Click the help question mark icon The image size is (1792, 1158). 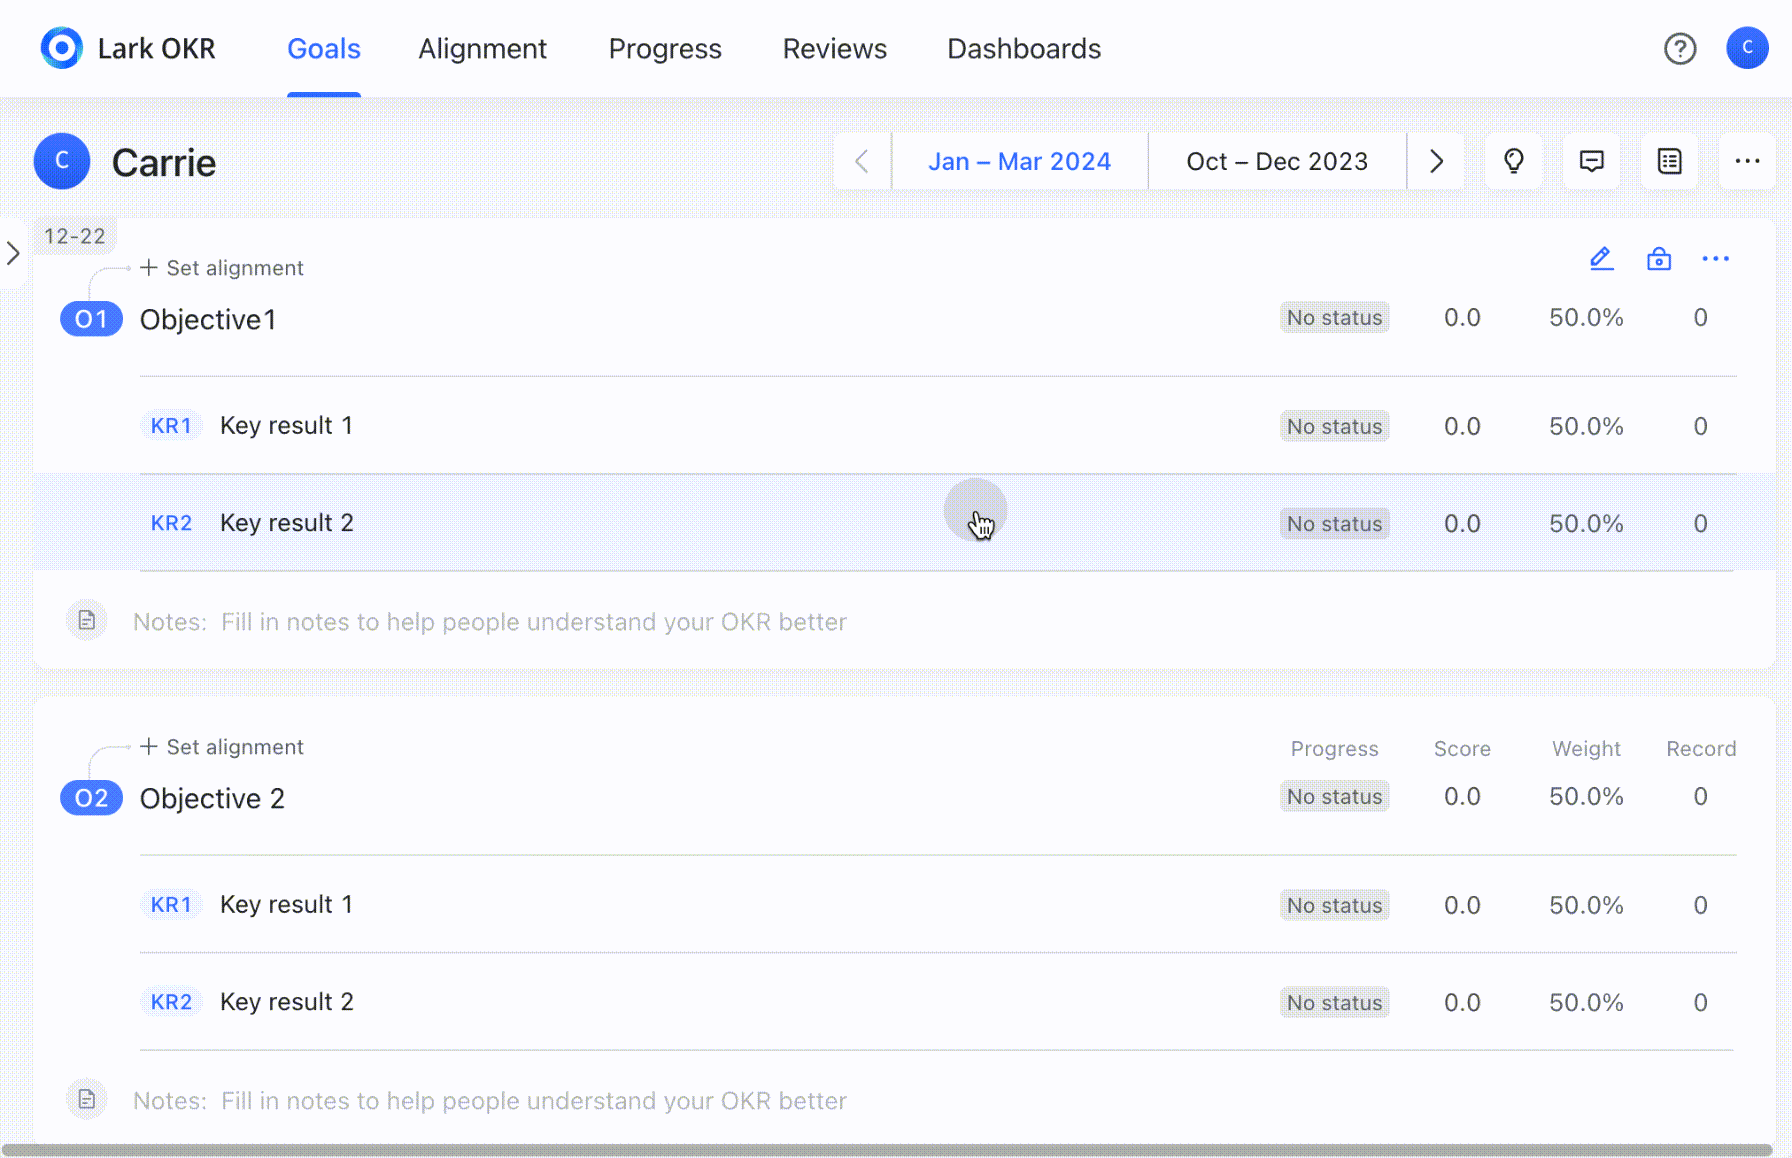(x=1679, y=48)
